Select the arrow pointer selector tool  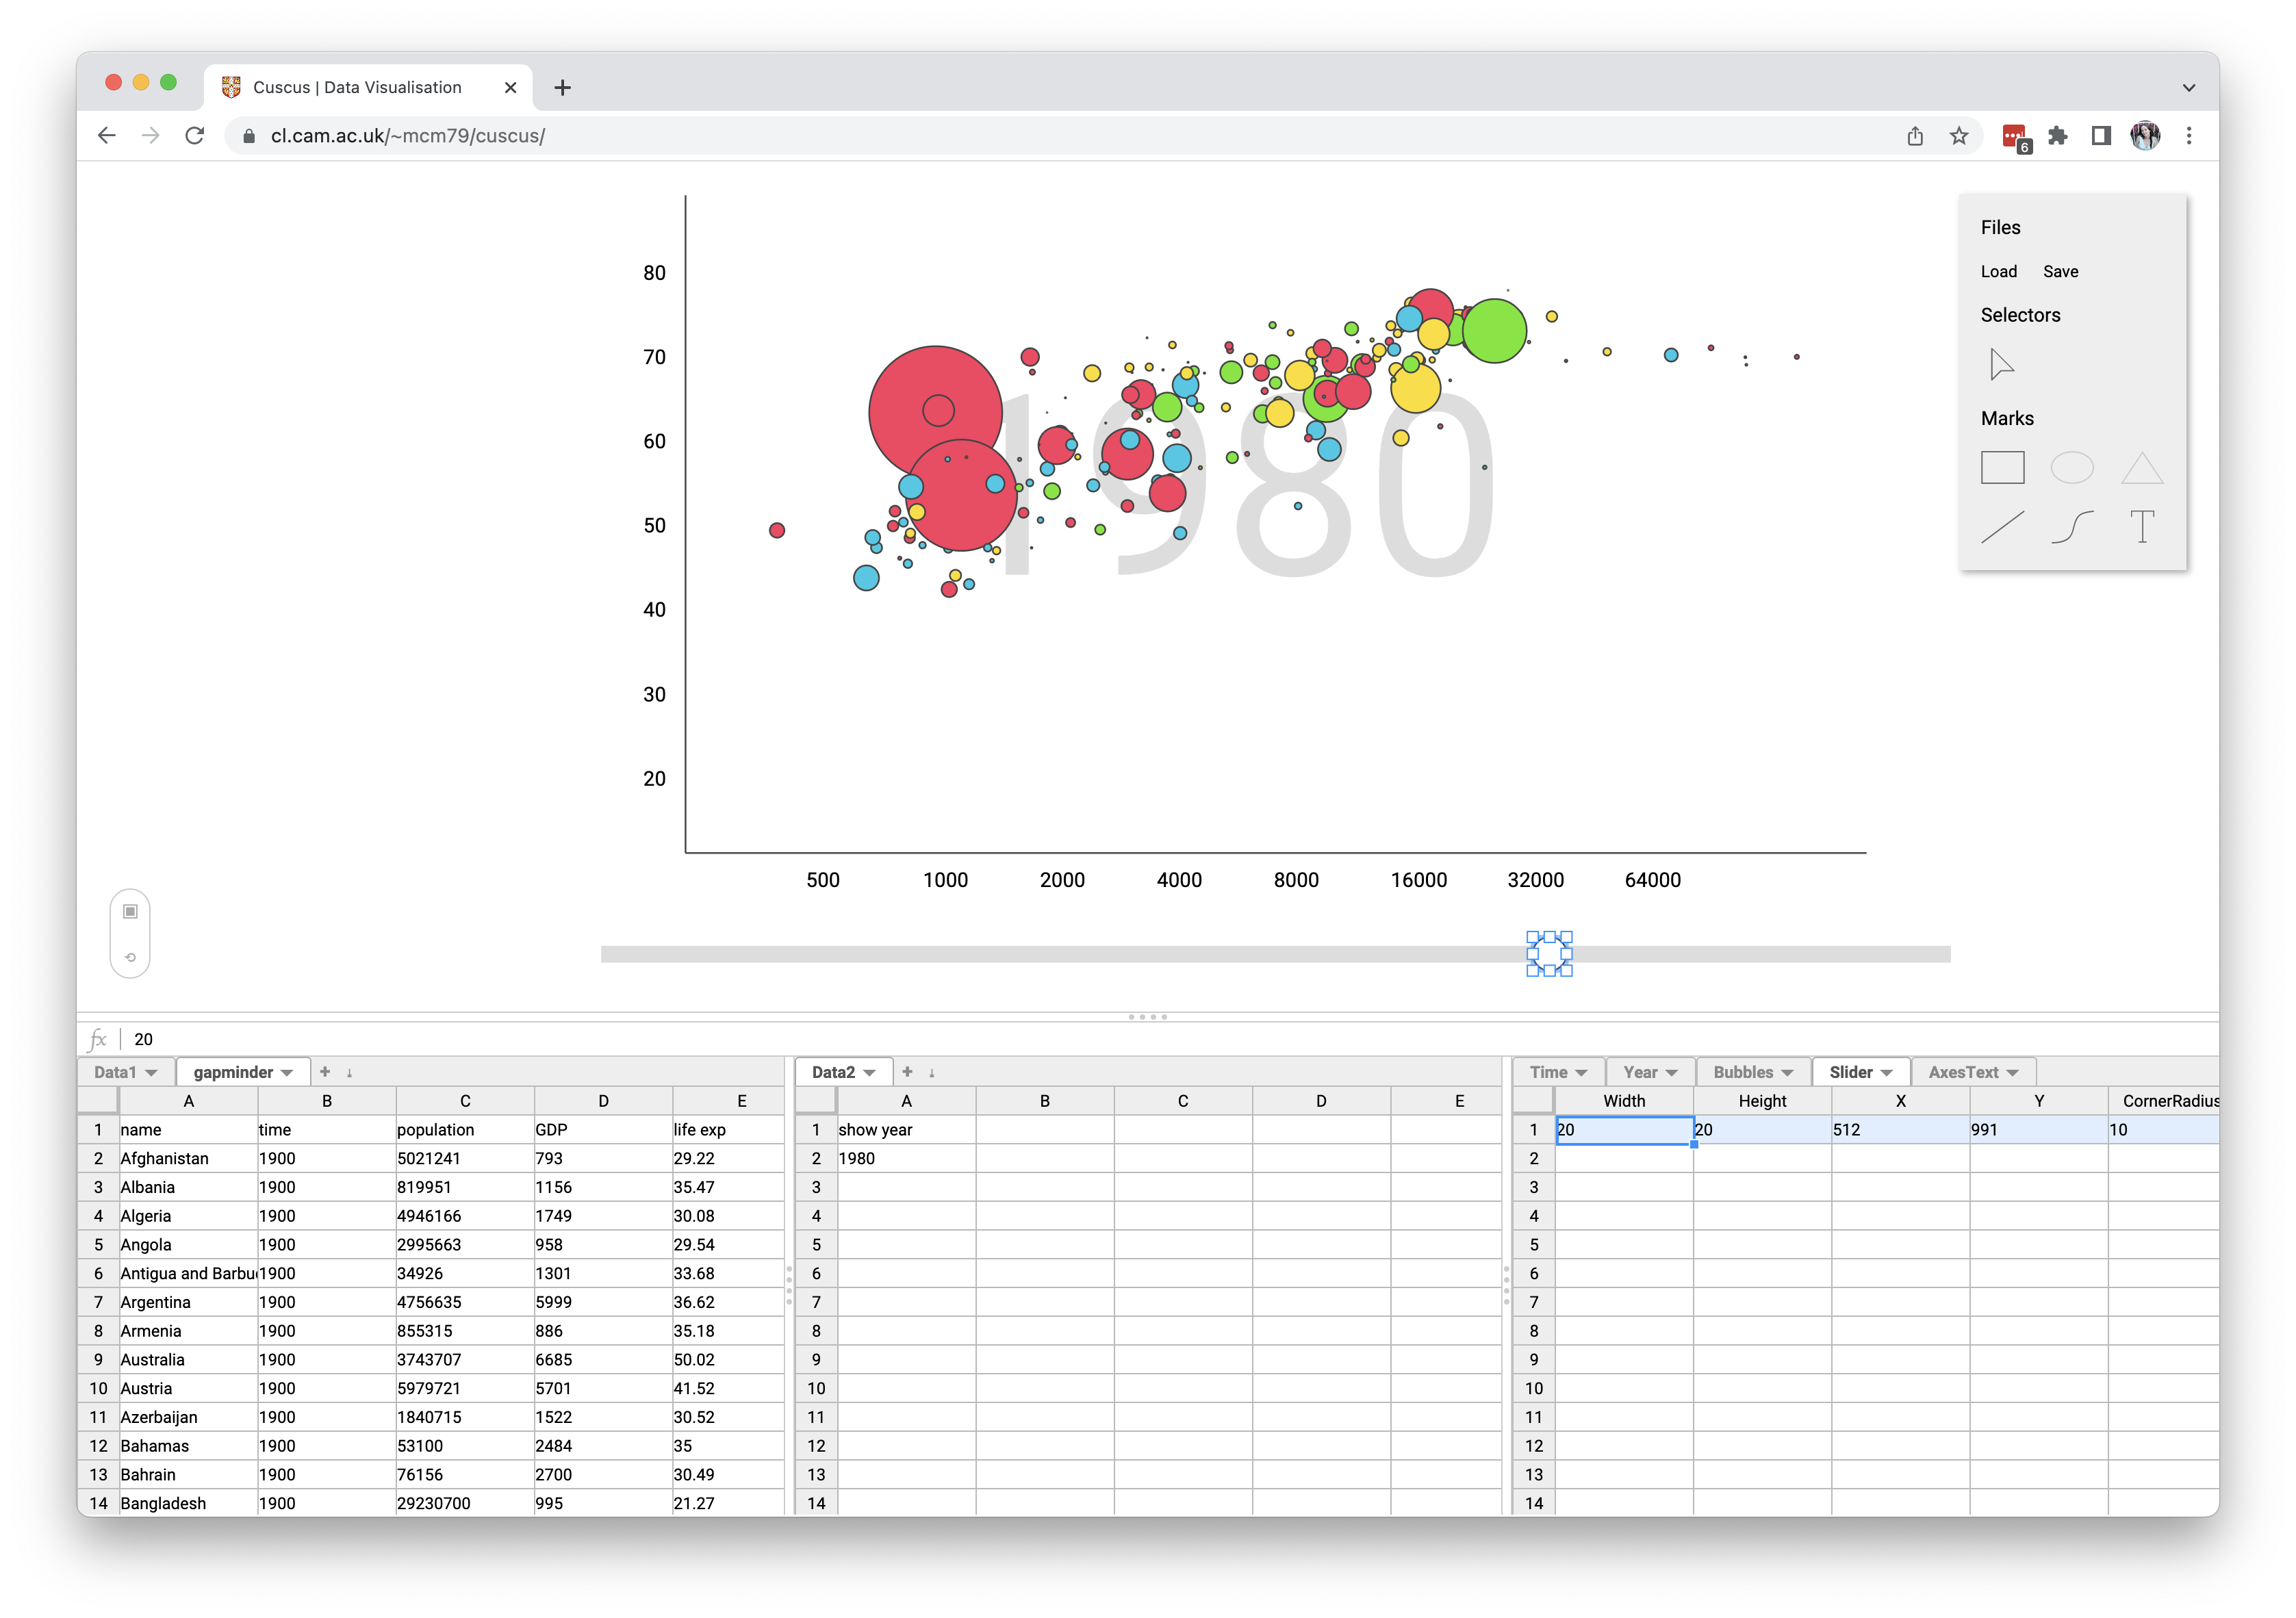click(2001, 365)
